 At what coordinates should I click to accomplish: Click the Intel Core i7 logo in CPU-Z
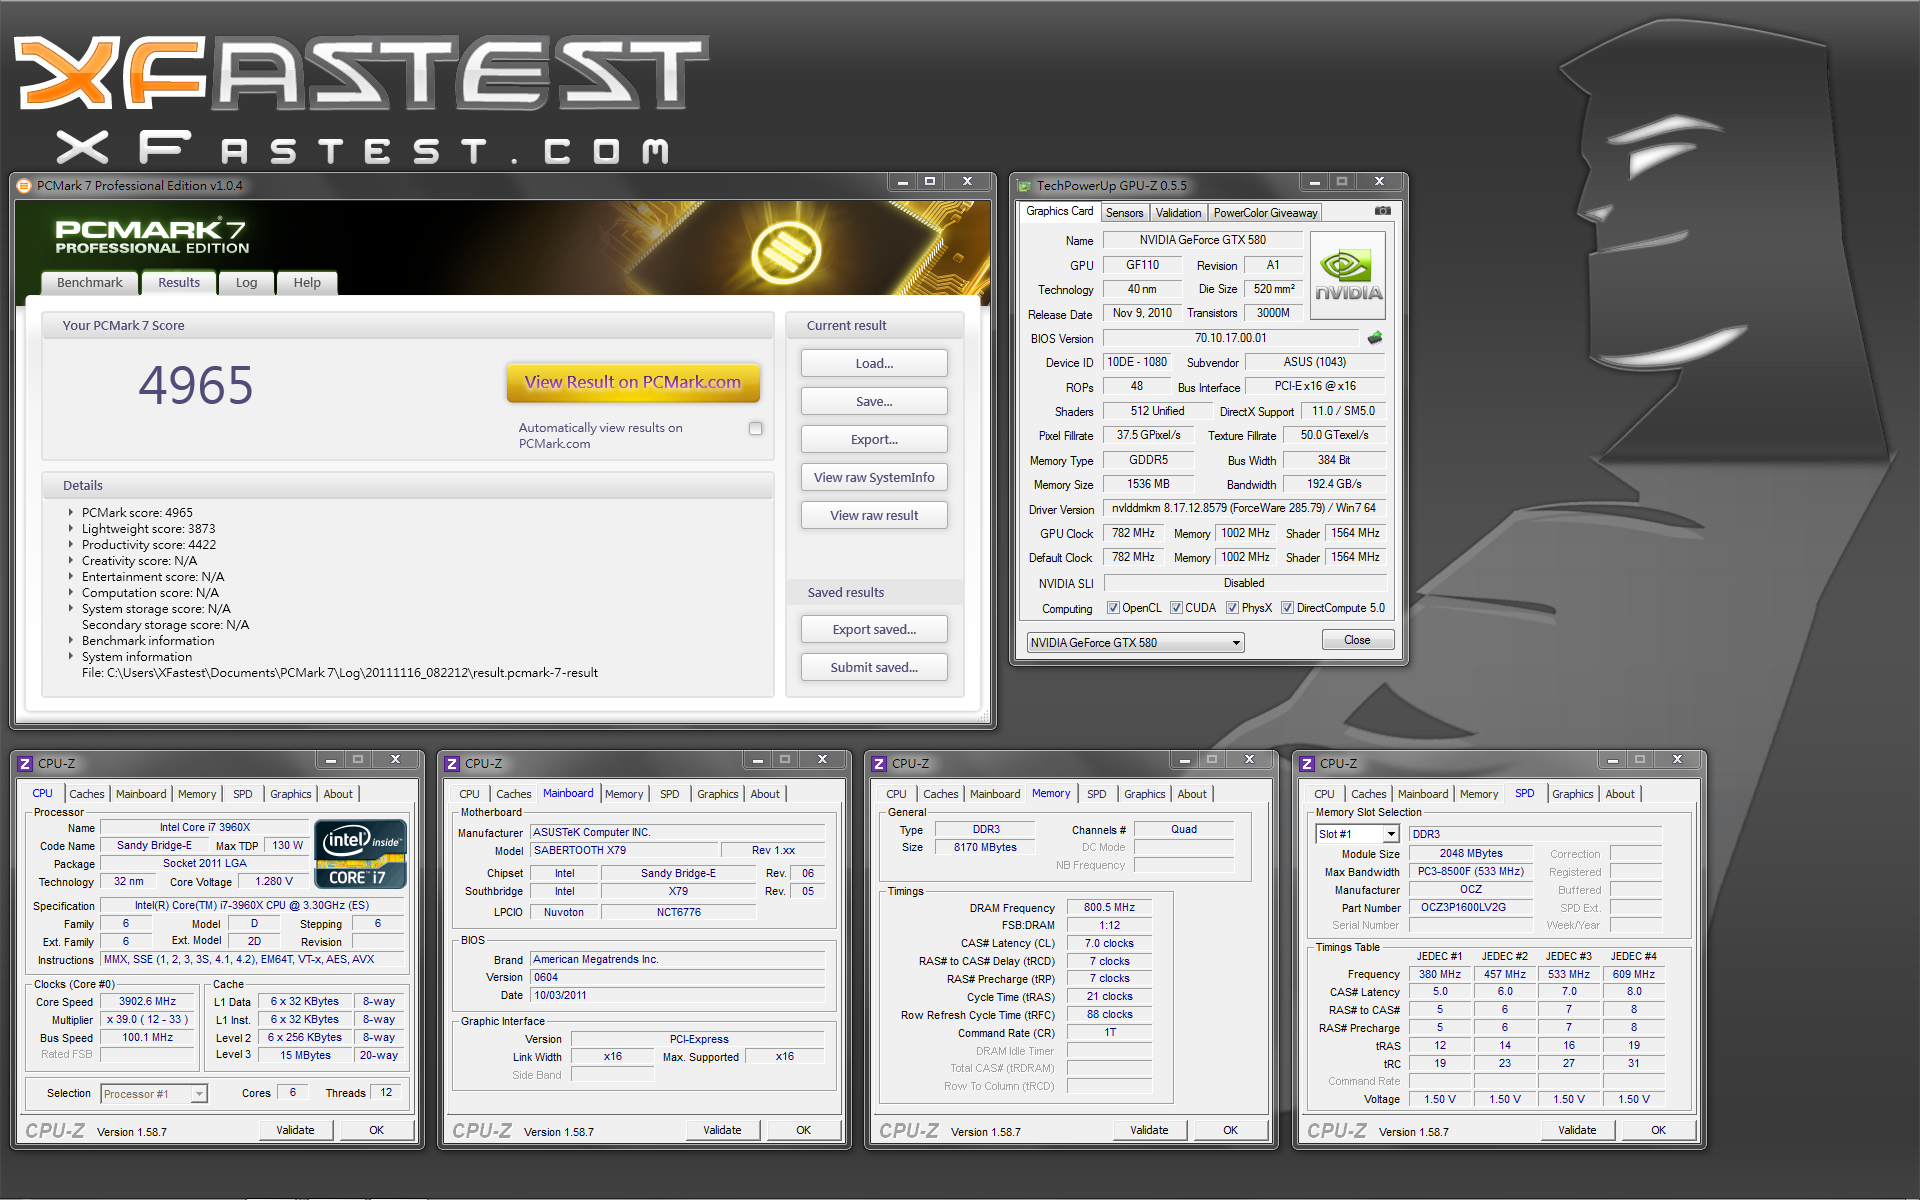(x=360, y=854)
